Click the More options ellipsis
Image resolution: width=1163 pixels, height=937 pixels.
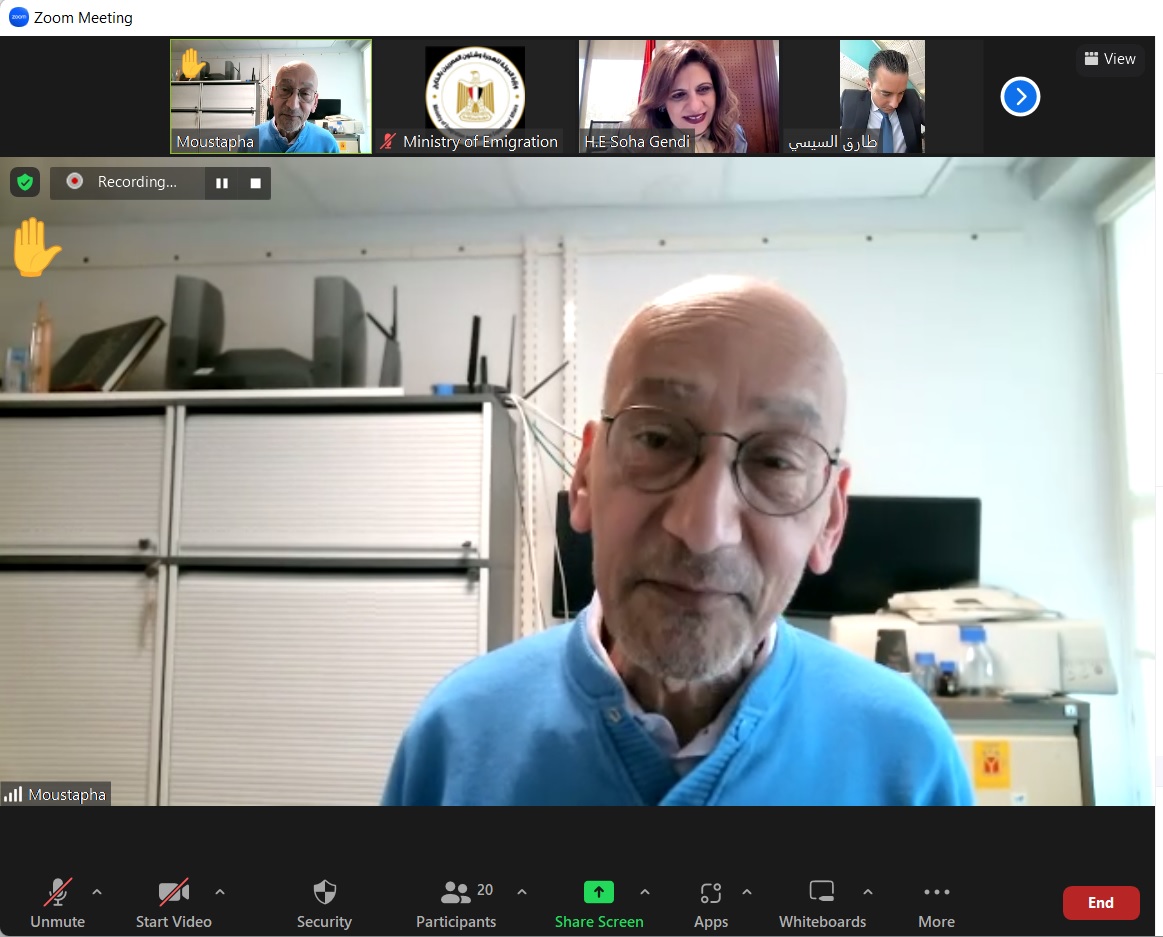pyautogui.click(x=936, y=892)
